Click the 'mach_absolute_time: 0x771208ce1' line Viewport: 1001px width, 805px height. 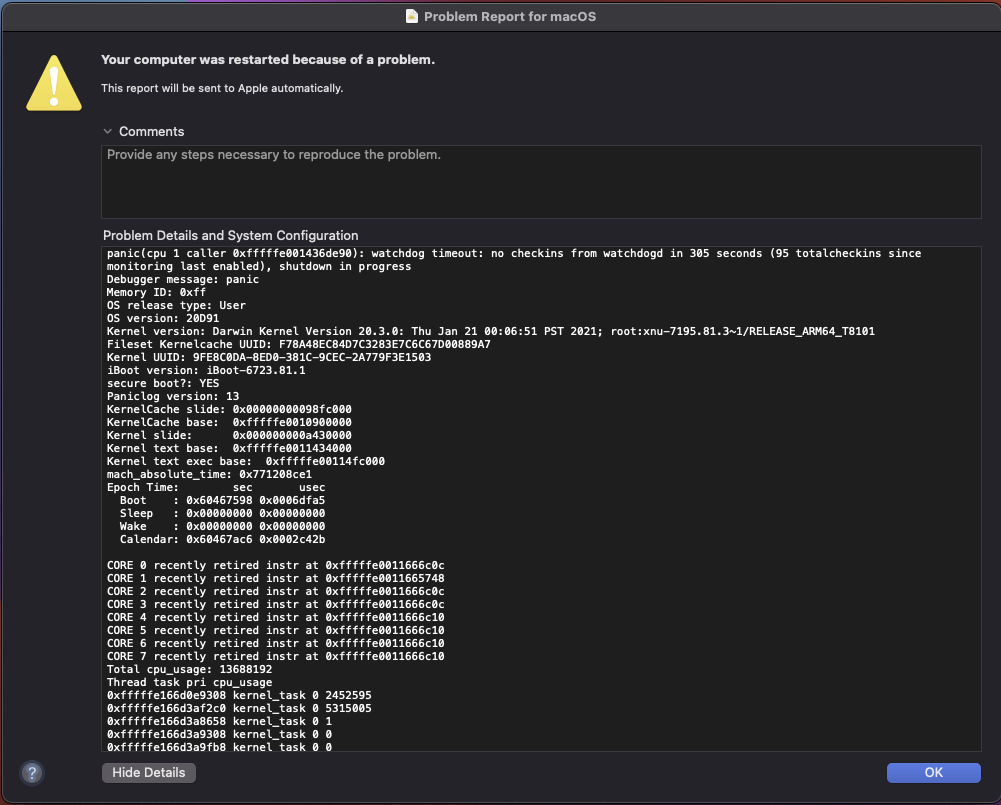tap(209, 474)
